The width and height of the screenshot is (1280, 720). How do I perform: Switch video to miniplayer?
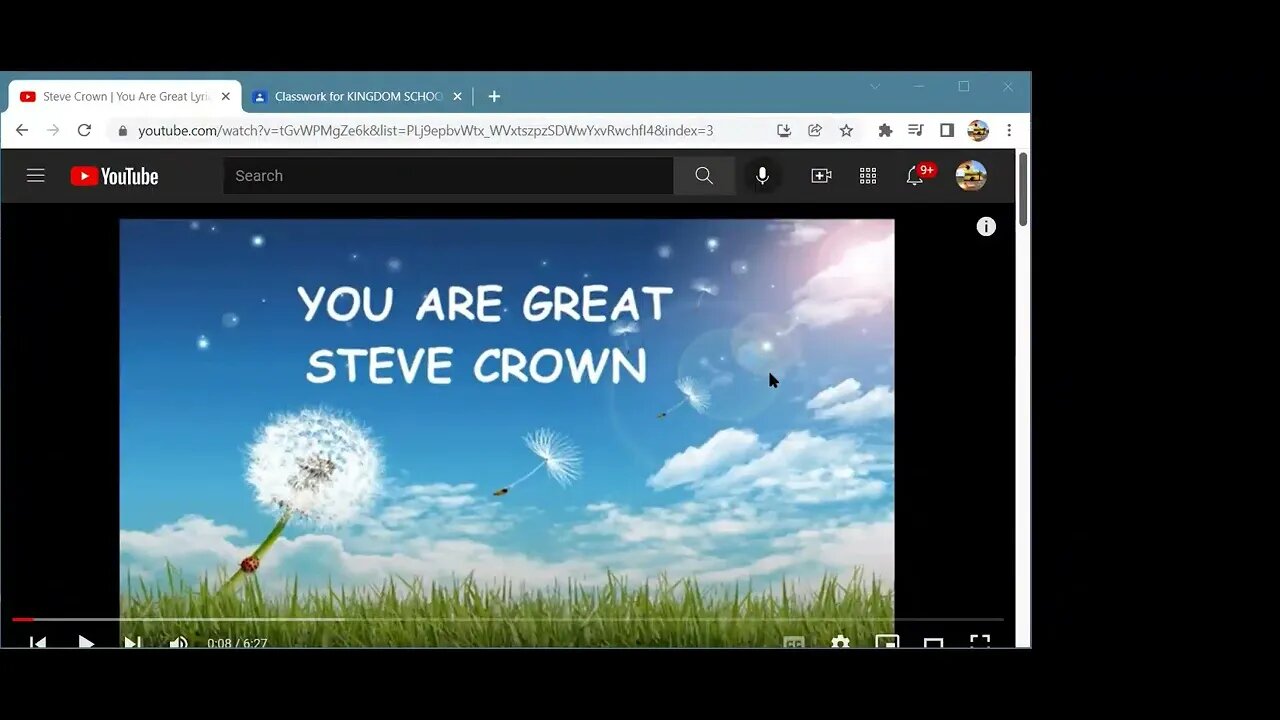tap(887, 642)
